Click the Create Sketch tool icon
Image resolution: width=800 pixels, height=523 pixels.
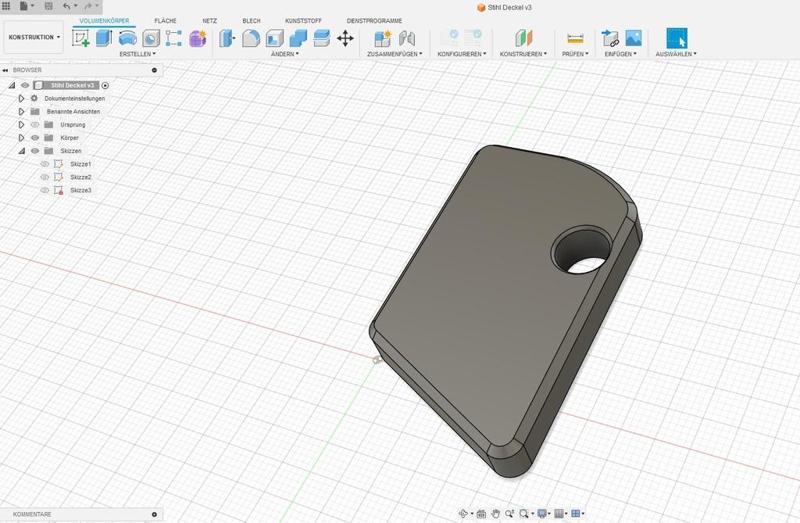(x=81, y=38)
